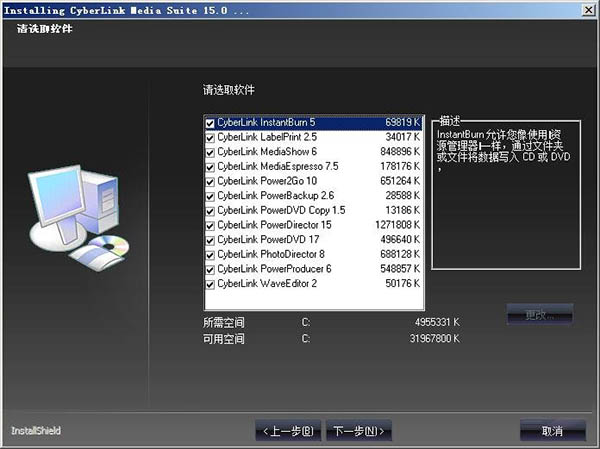Viewport: 600px width, 449px height.
Task: Uncheck the CyberLink LabelPrint 2.5 checkbox
Action: tap(210, 138)
